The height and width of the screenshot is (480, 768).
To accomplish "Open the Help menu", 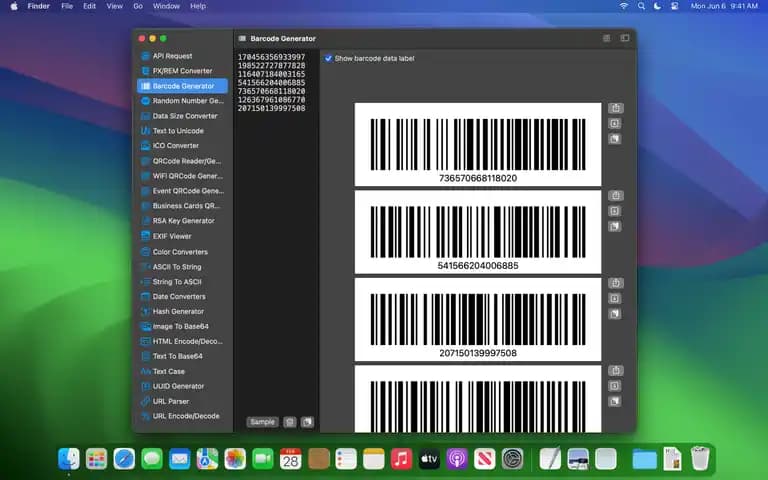I will (198, 6).
